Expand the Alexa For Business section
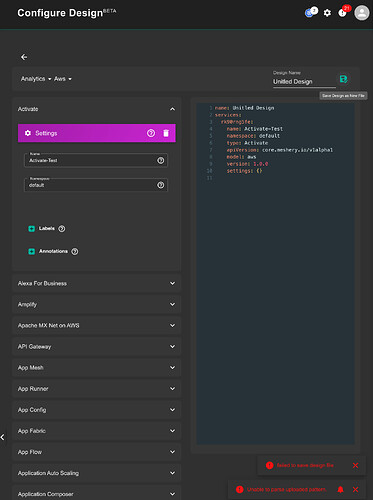Viewport: 373px width, 500px height. click(97, 283)
